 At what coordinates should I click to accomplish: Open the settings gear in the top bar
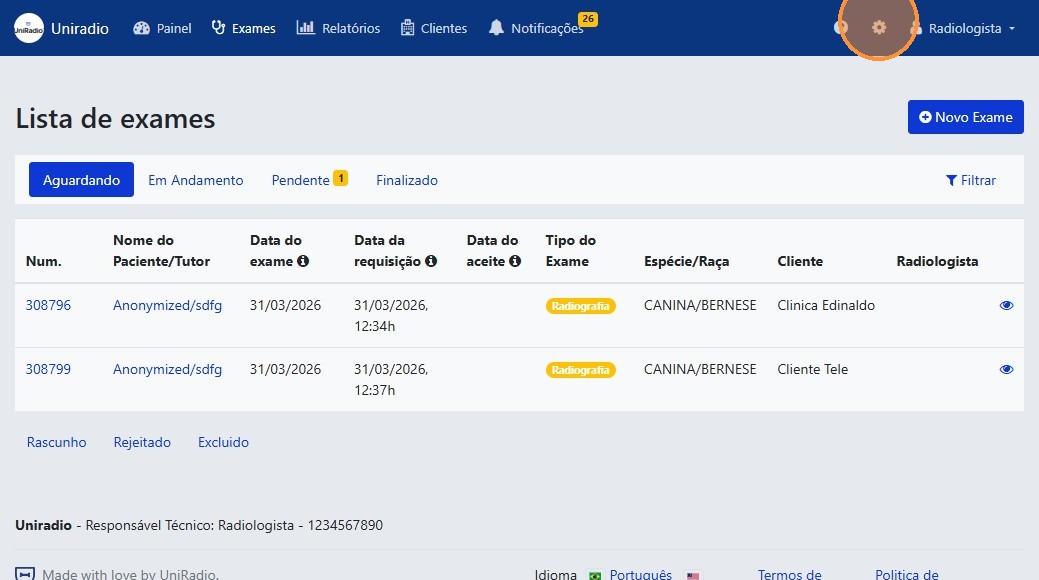[878, 28]
